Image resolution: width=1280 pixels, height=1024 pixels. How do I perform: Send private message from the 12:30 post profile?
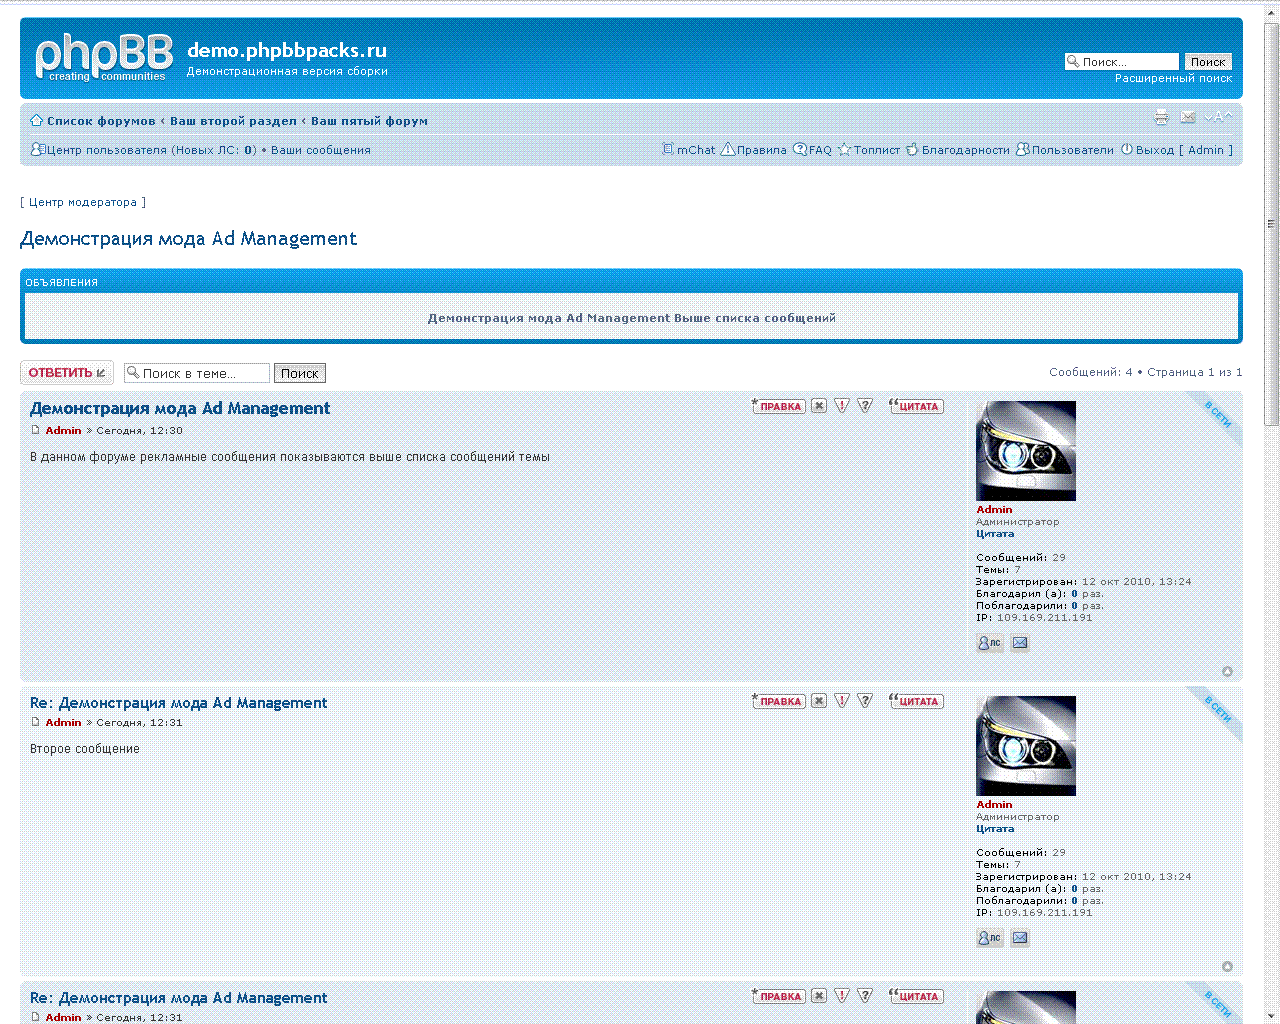(x=990, y=643)
